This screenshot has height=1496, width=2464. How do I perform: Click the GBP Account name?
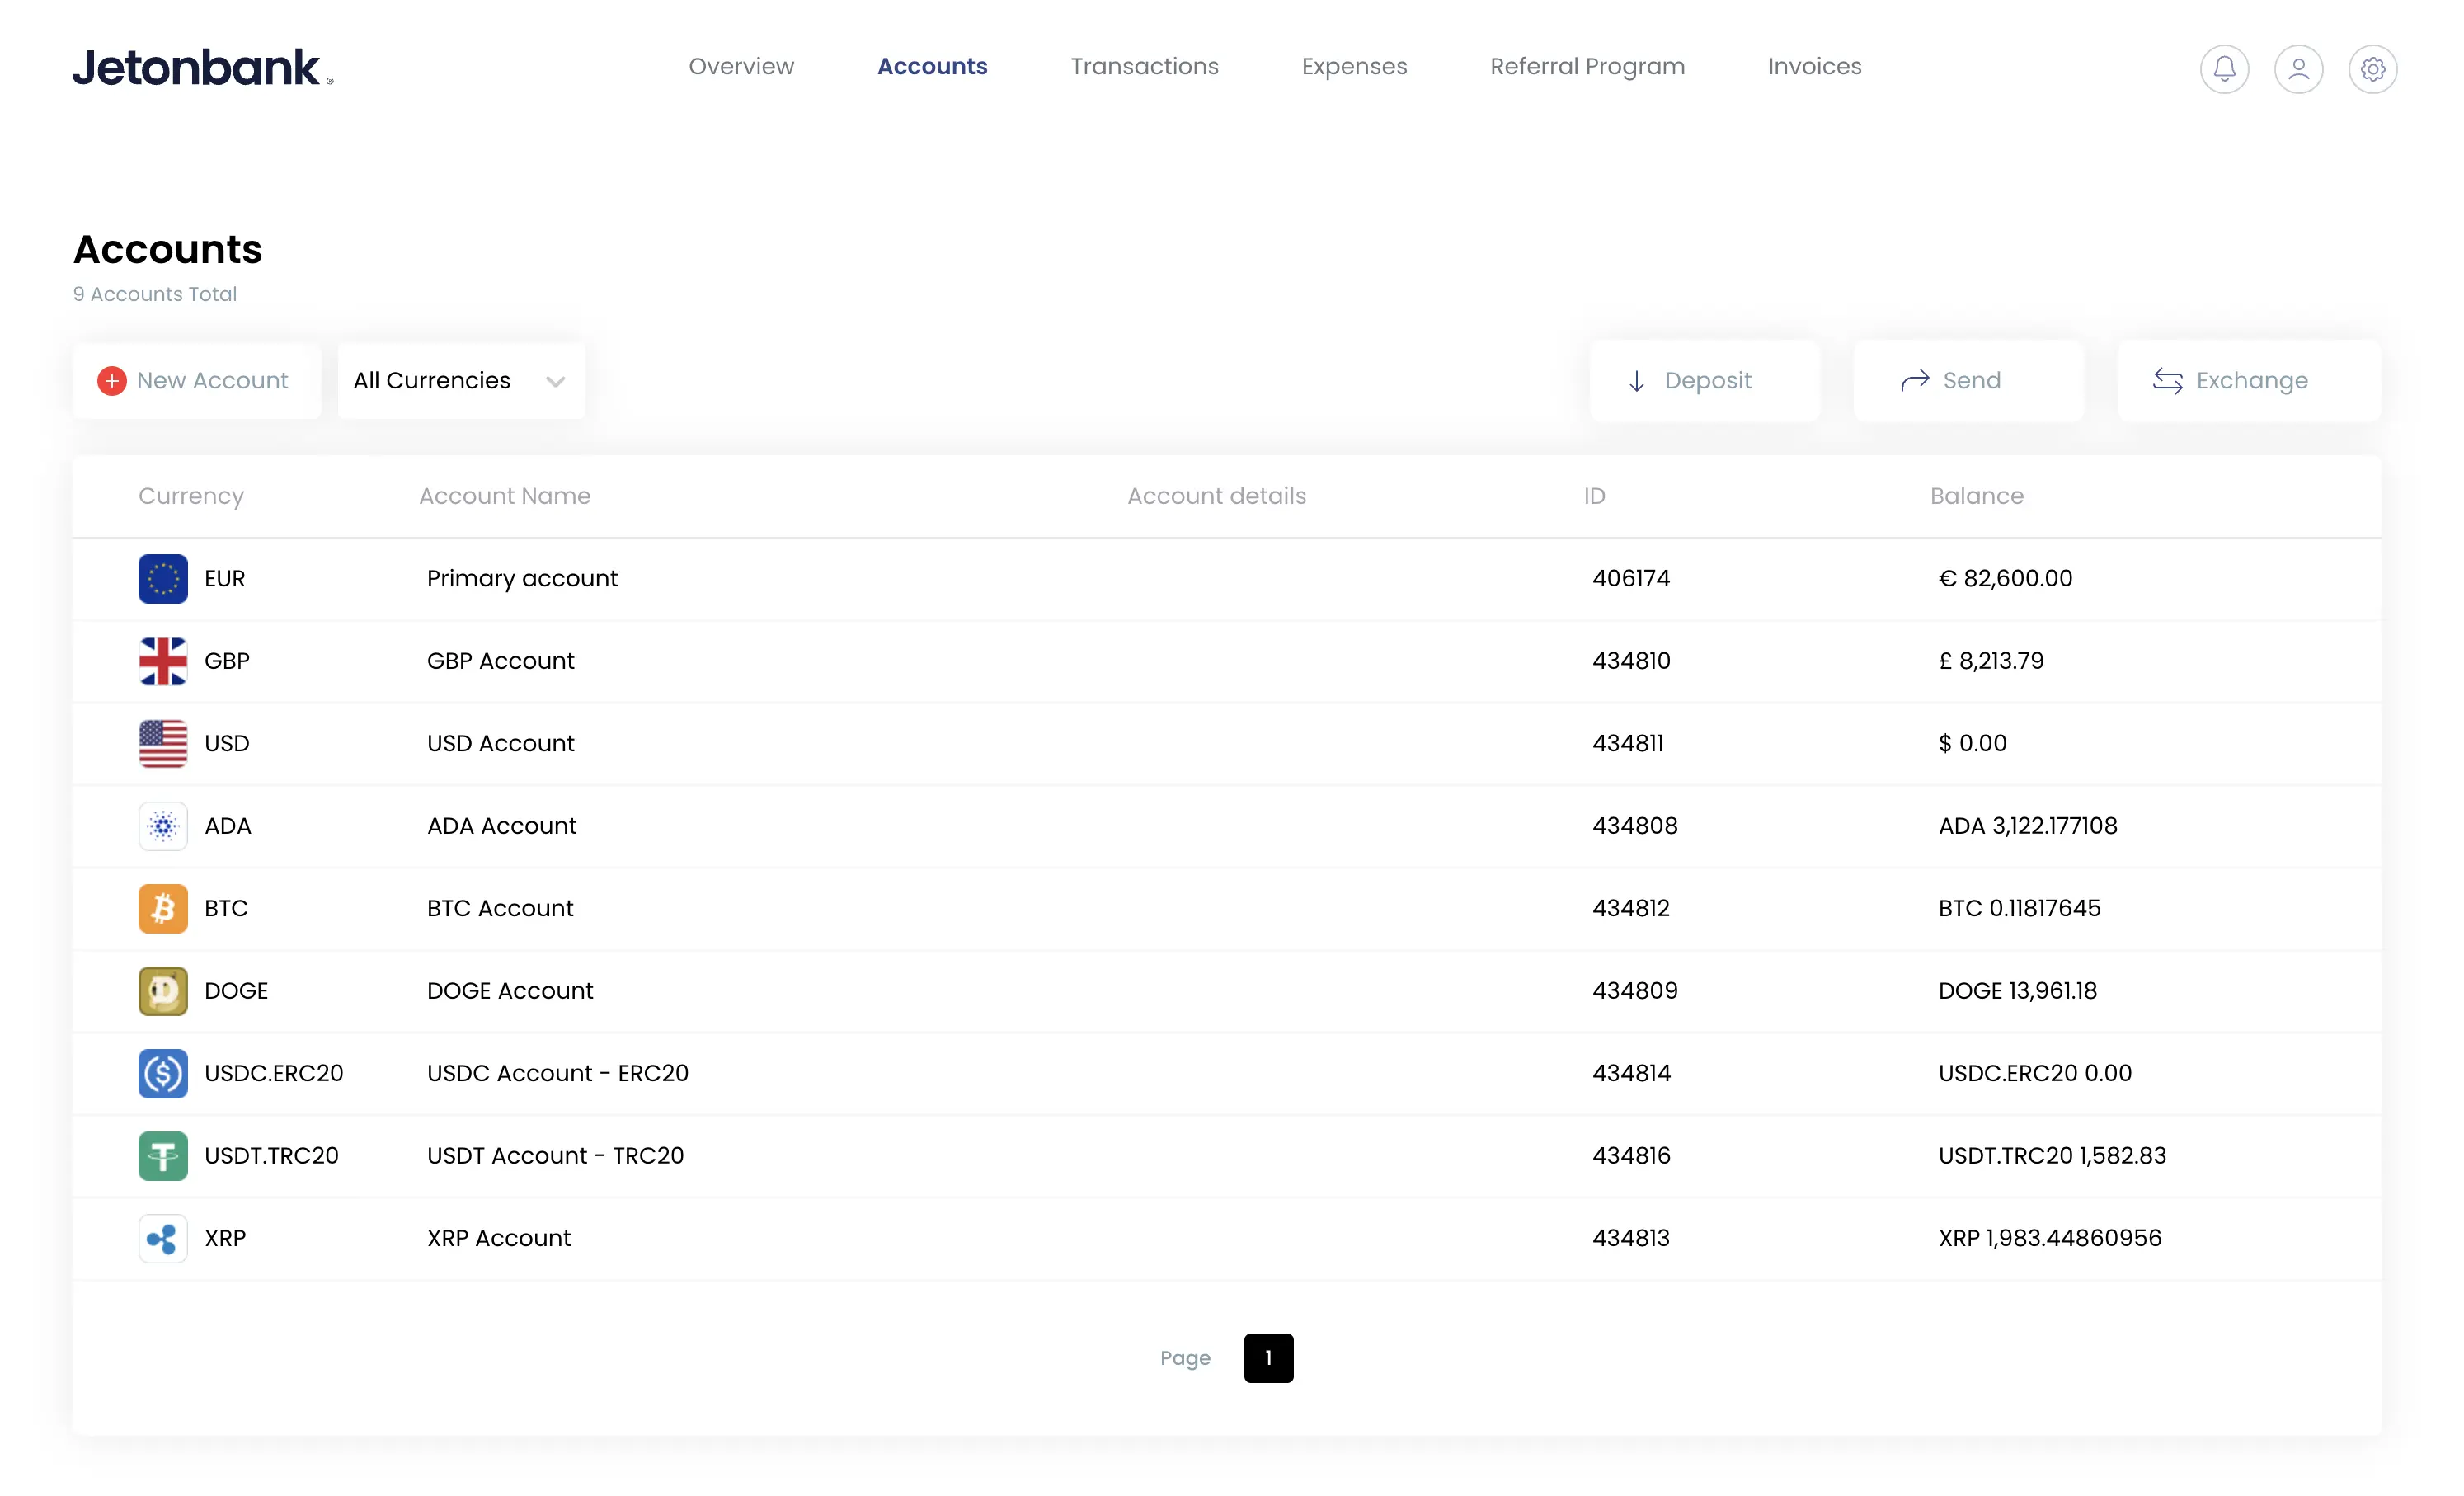click(500, 661)
